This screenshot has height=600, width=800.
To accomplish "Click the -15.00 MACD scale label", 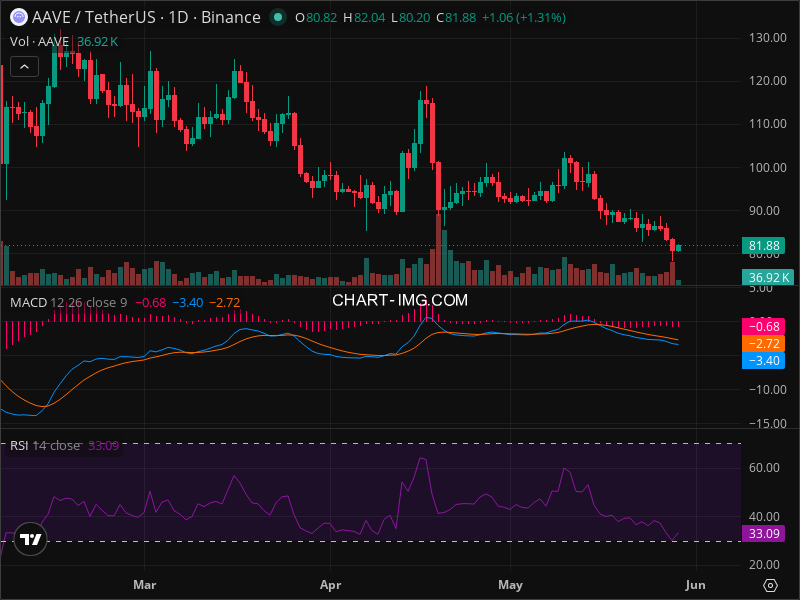I will 767,423.
